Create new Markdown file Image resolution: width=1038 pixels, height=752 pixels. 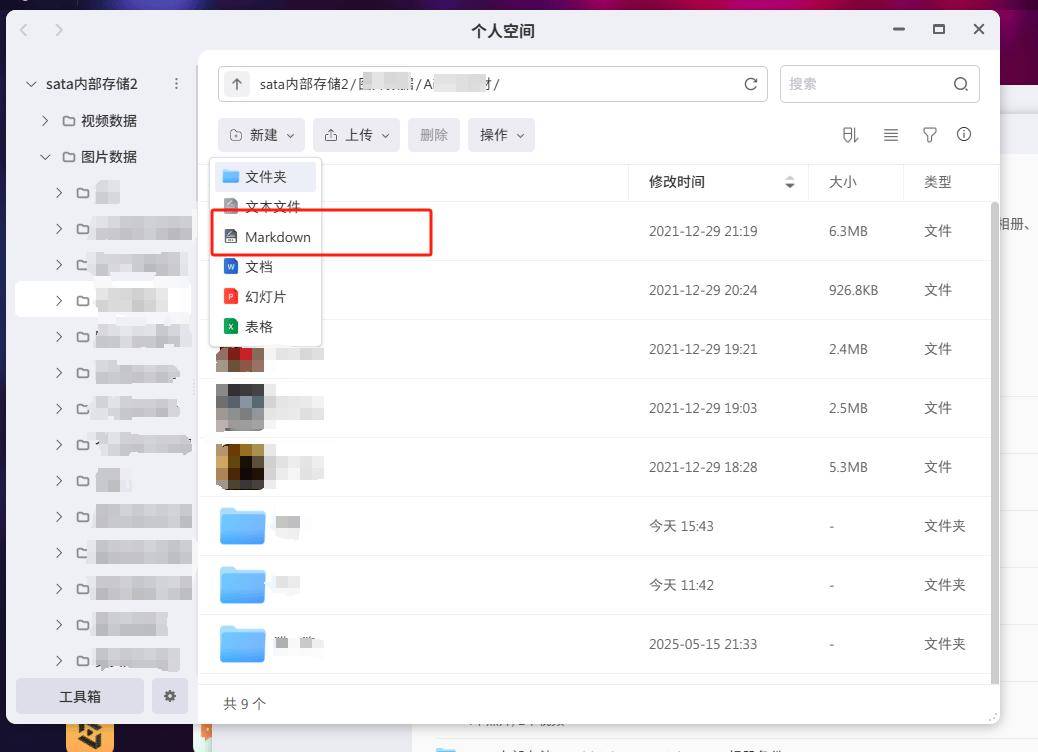tap(265, 237)
